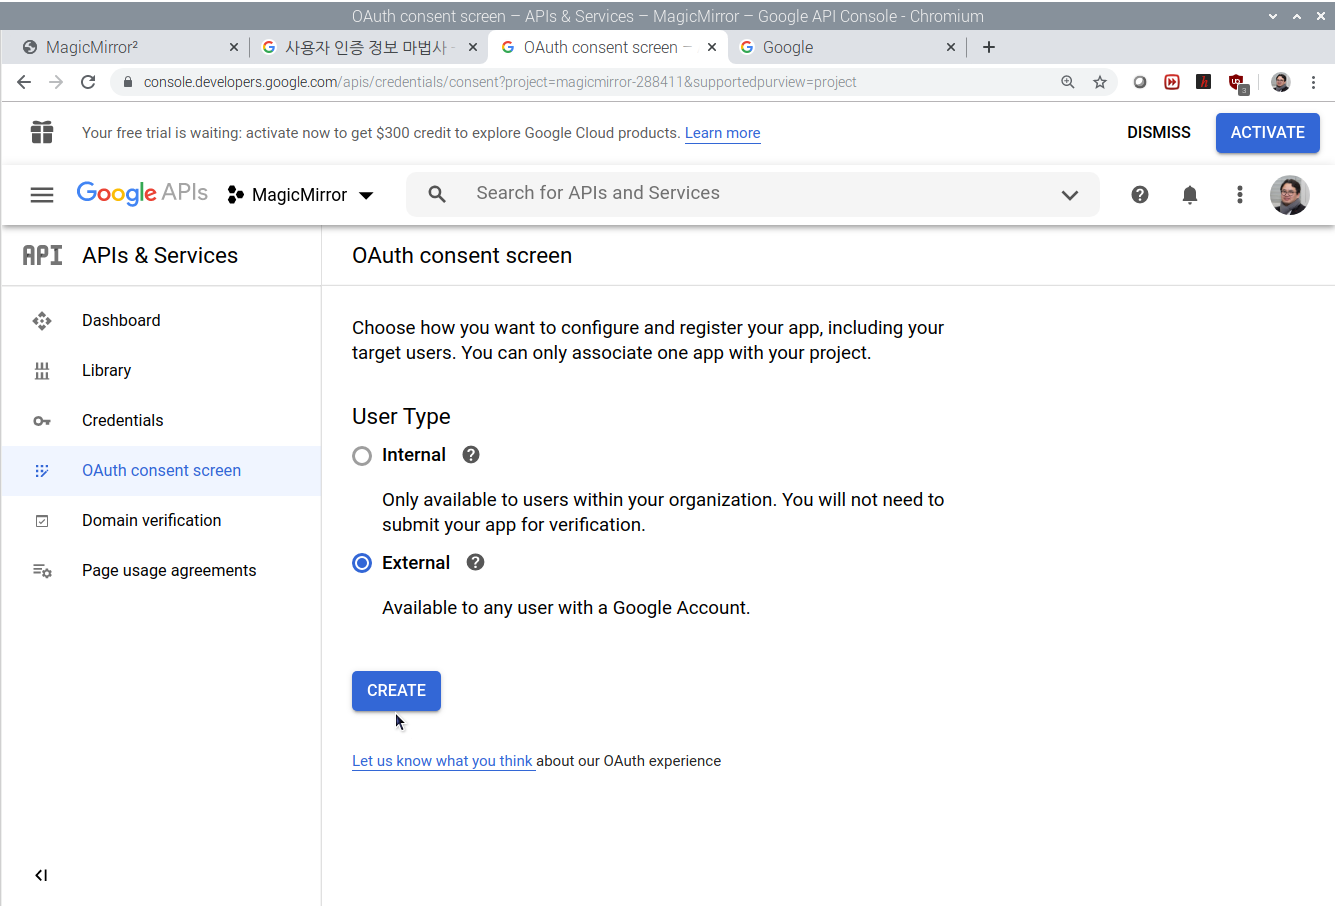Viewport: 1335px width, 908px height.
Task: Click the Page usage agreements icon
Action: [42, 571]
